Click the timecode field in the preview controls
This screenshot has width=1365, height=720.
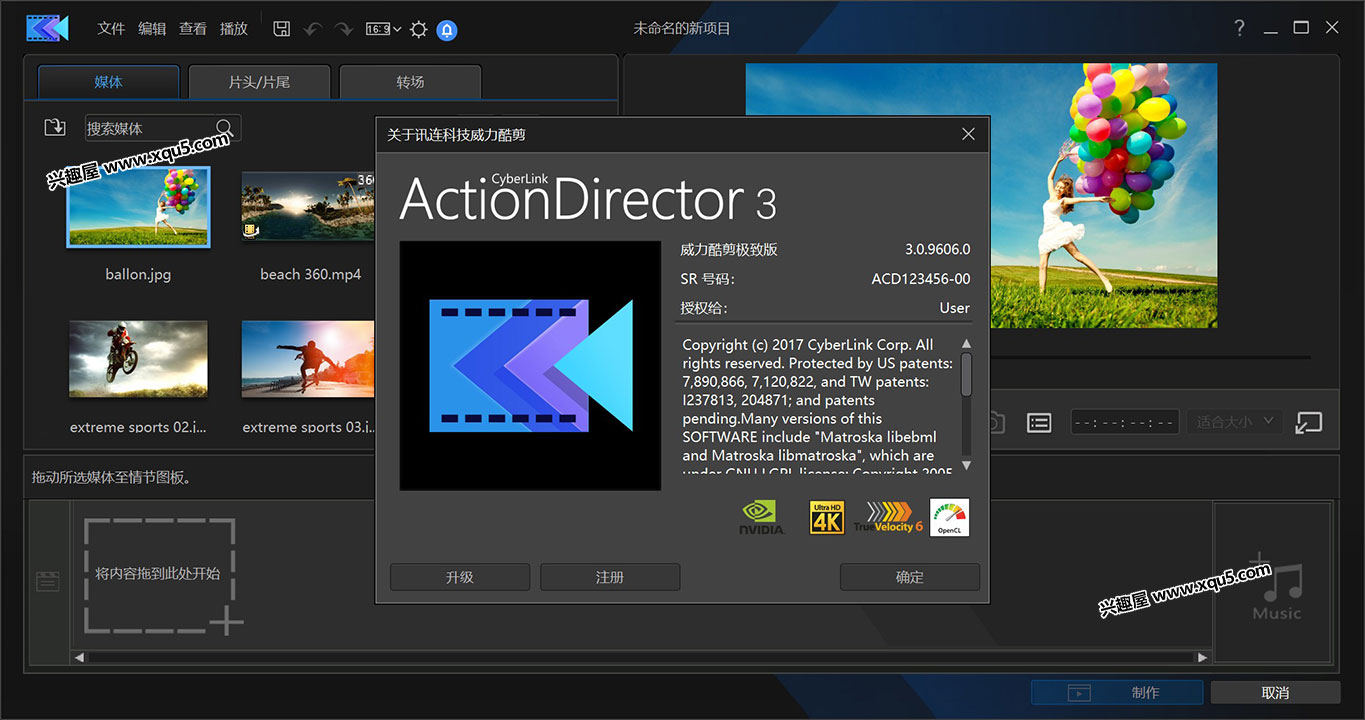[1125, 422]
